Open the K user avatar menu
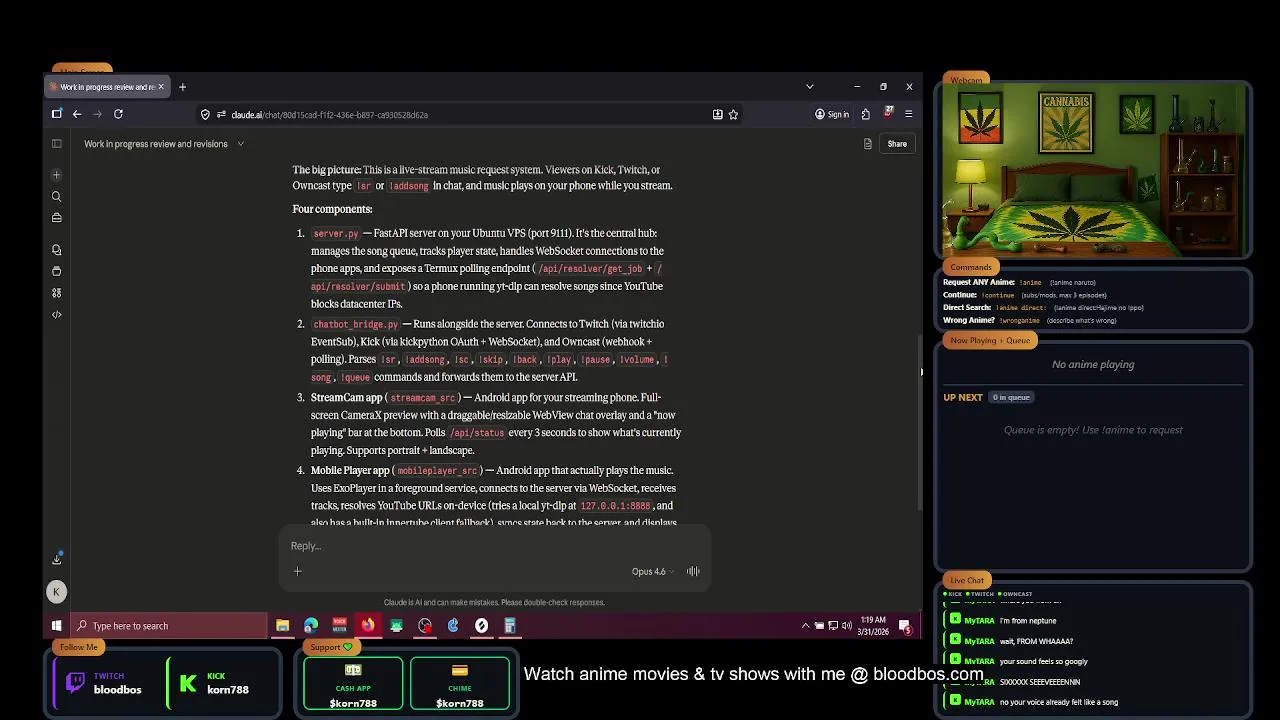This screenshot has height=720, width=1280. (x=56, y=592)
